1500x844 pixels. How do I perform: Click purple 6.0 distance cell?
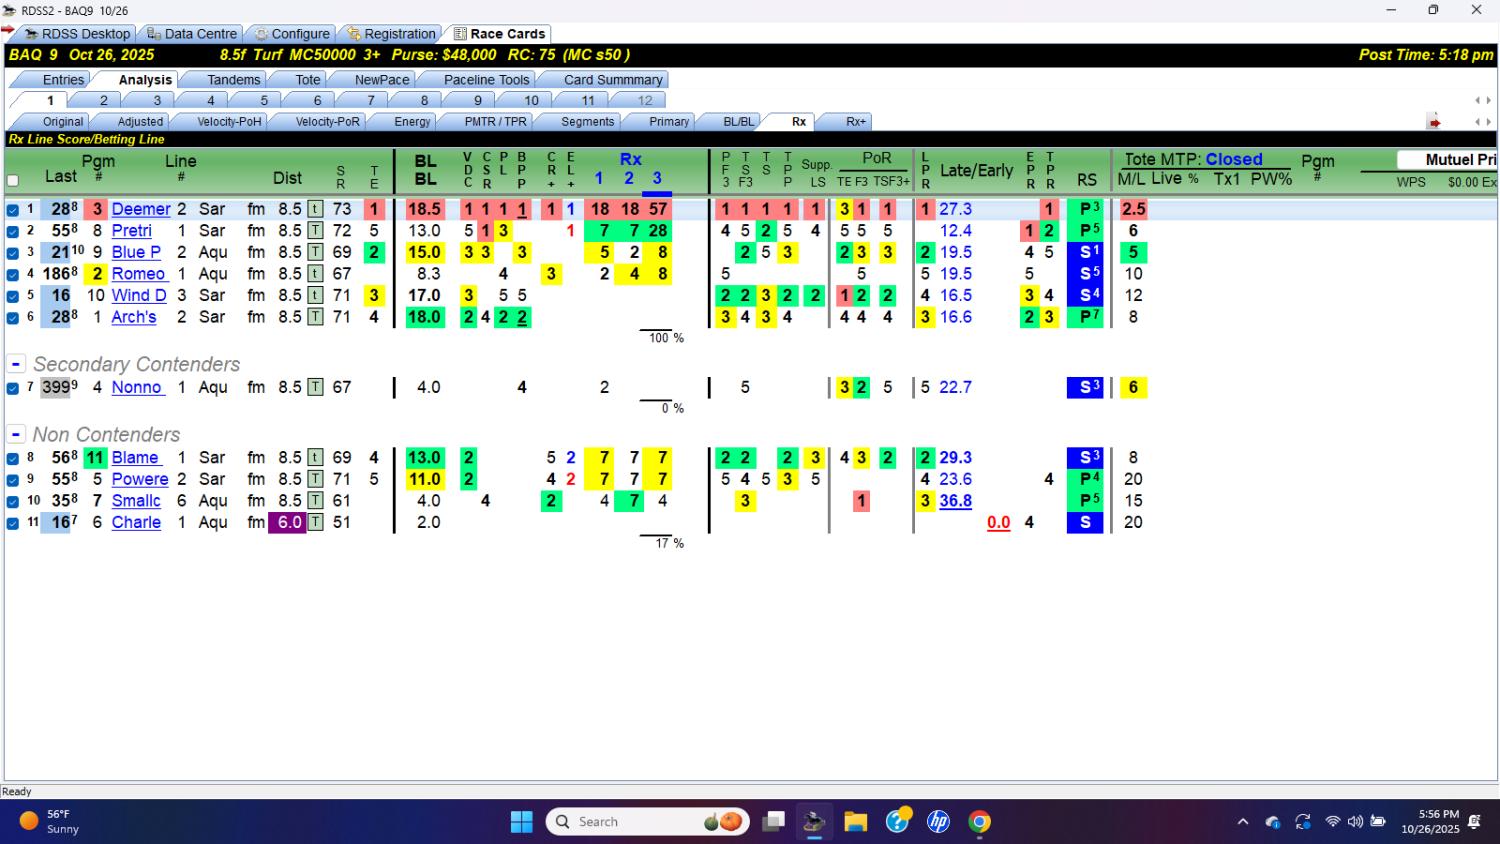tap(287, 522)
